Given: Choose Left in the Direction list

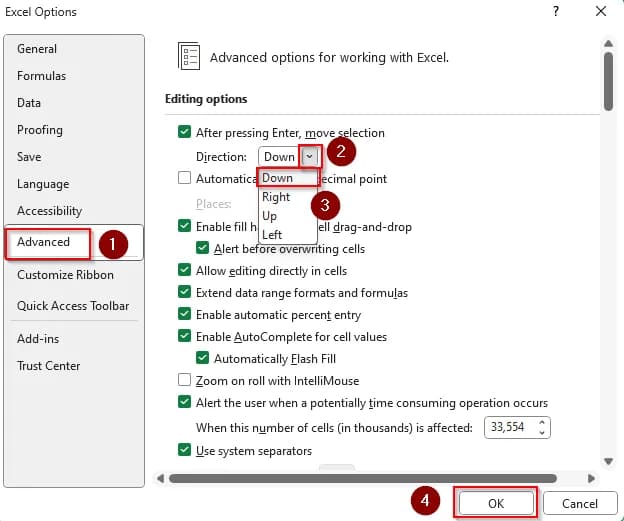Looking at the screenshot, I should [x=288, y=235].
